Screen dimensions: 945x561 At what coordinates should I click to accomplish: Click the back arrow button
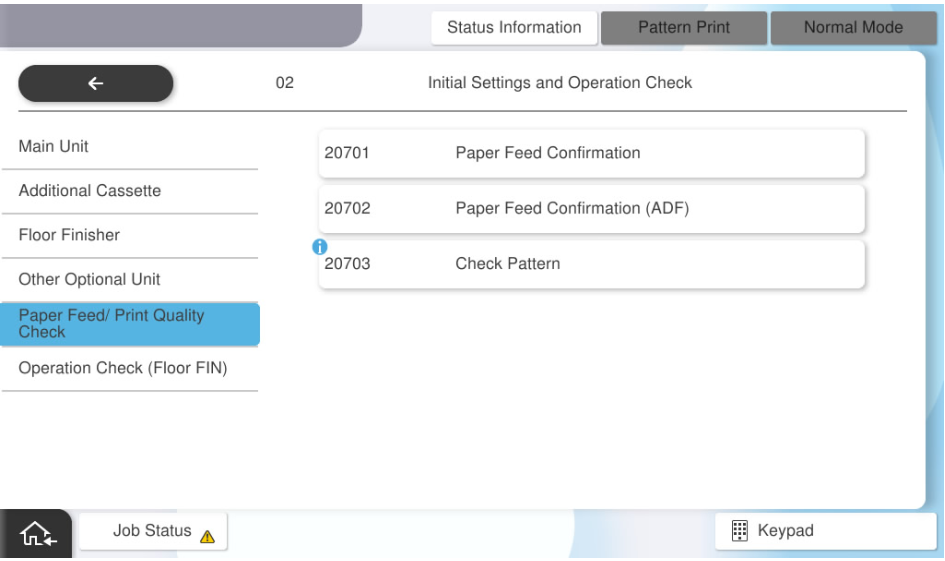[x=95, y=84]
